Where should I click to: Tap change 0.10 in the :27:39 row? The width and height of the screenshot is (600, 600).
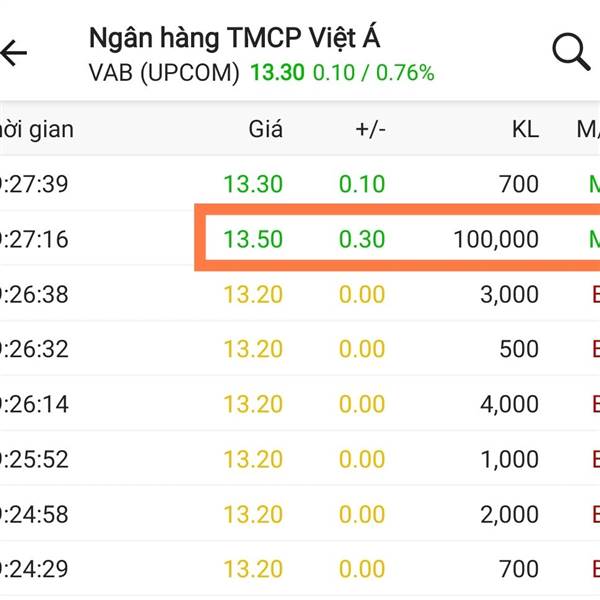point(362,184)
